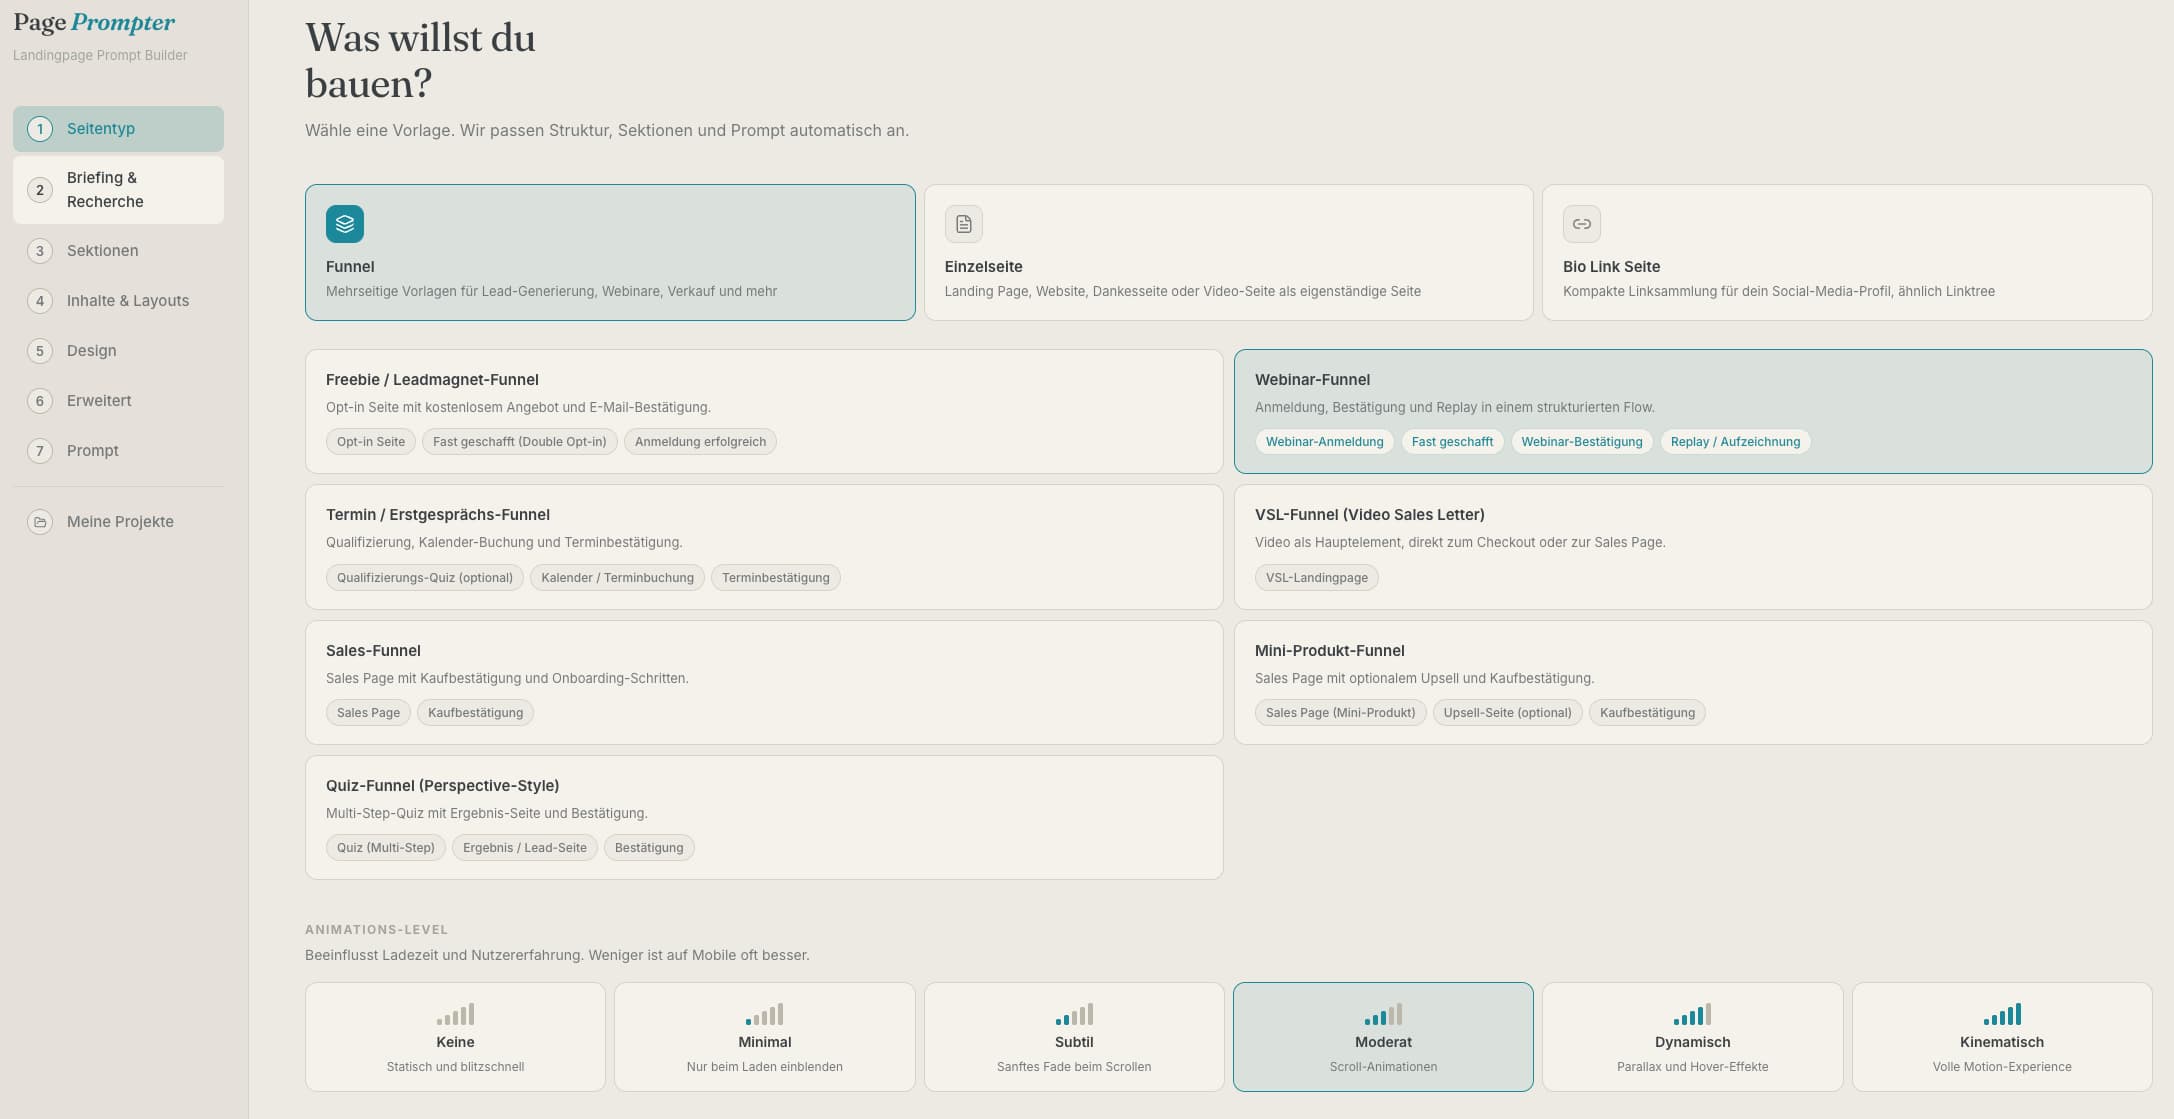Select the Moderat animation level
The width and height of the screenshot is (2174, 1119).
1383,1037
